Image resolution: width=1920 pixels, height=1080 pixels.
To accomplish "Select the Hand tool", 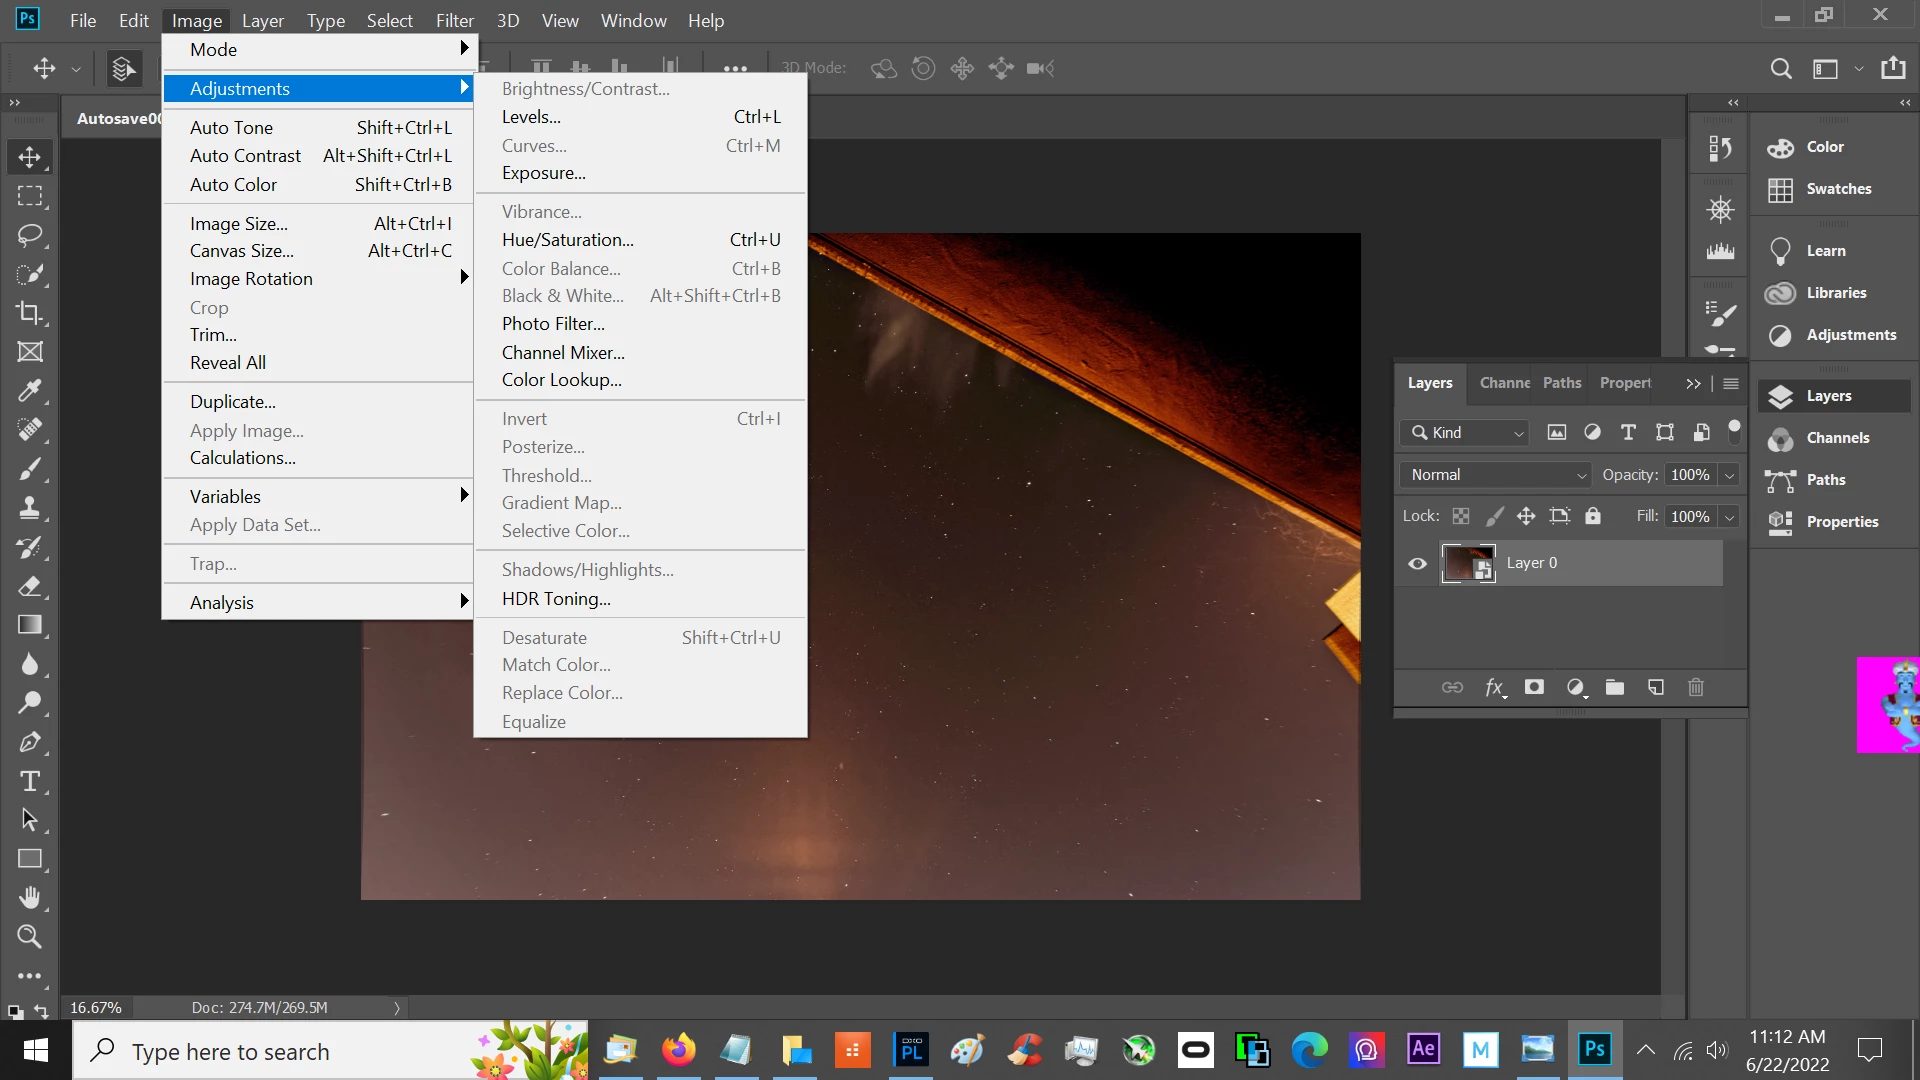I will tap(30, 898).
